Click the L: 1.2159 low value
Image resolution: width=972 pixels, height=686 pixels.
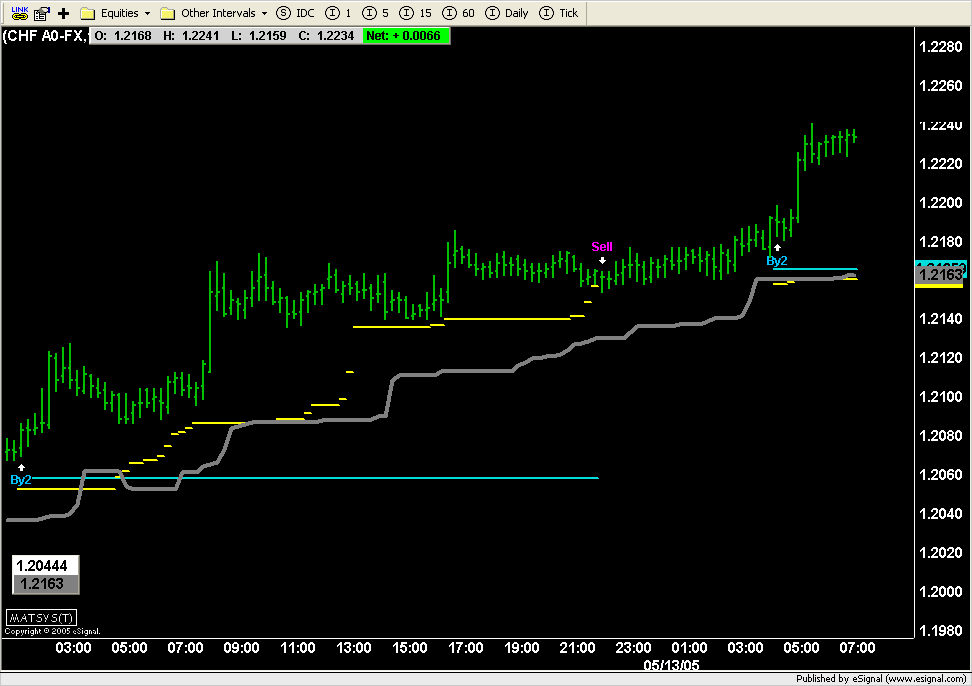click(258, 36)
